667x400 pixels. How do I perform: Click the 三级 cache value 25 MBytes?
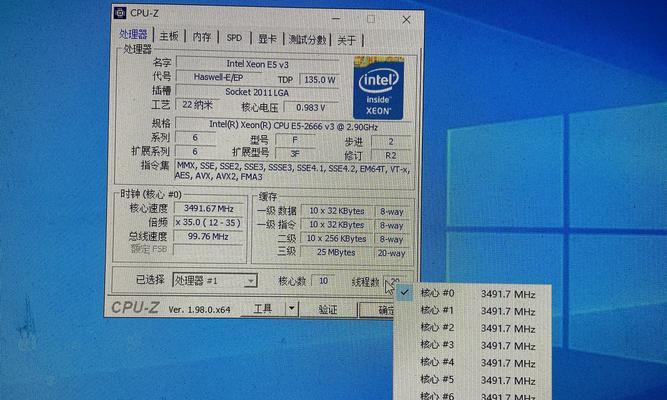click(336, 252)
